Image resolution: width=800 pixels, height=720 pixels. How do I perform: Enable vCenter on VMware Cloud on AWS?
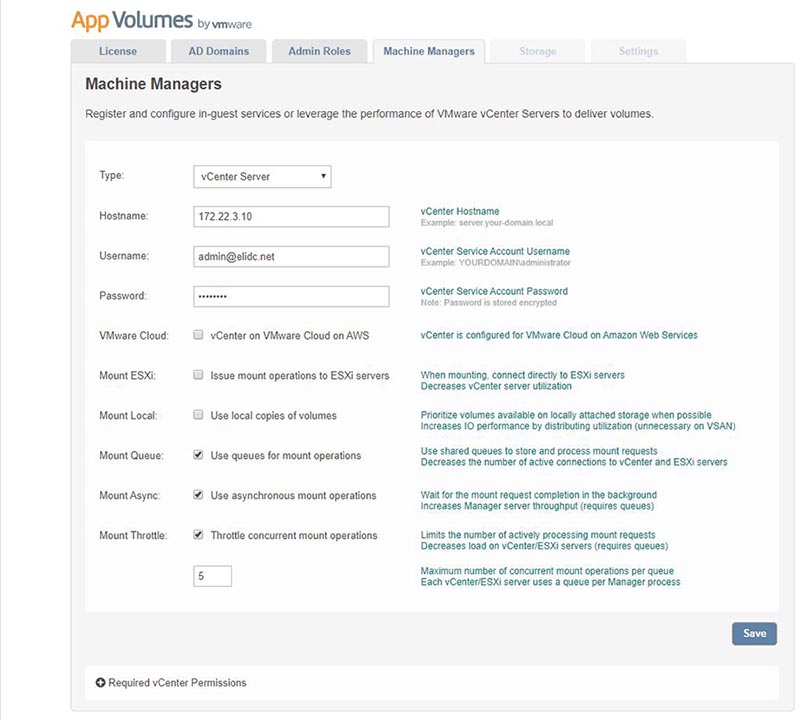[x=199, y=336]
